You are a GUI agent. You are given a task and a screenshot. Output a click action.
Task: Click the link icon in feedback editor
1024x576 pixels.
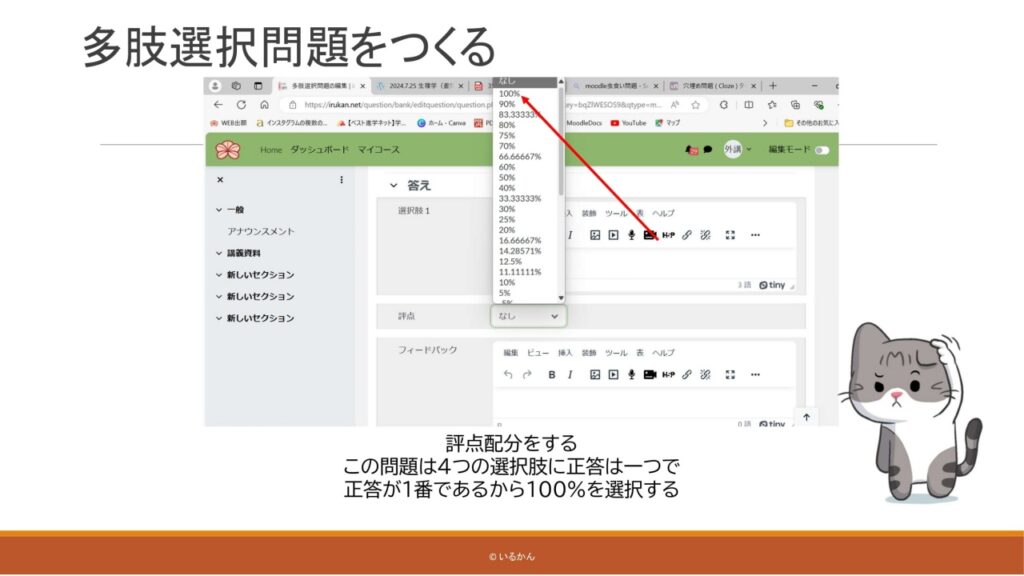687,375
